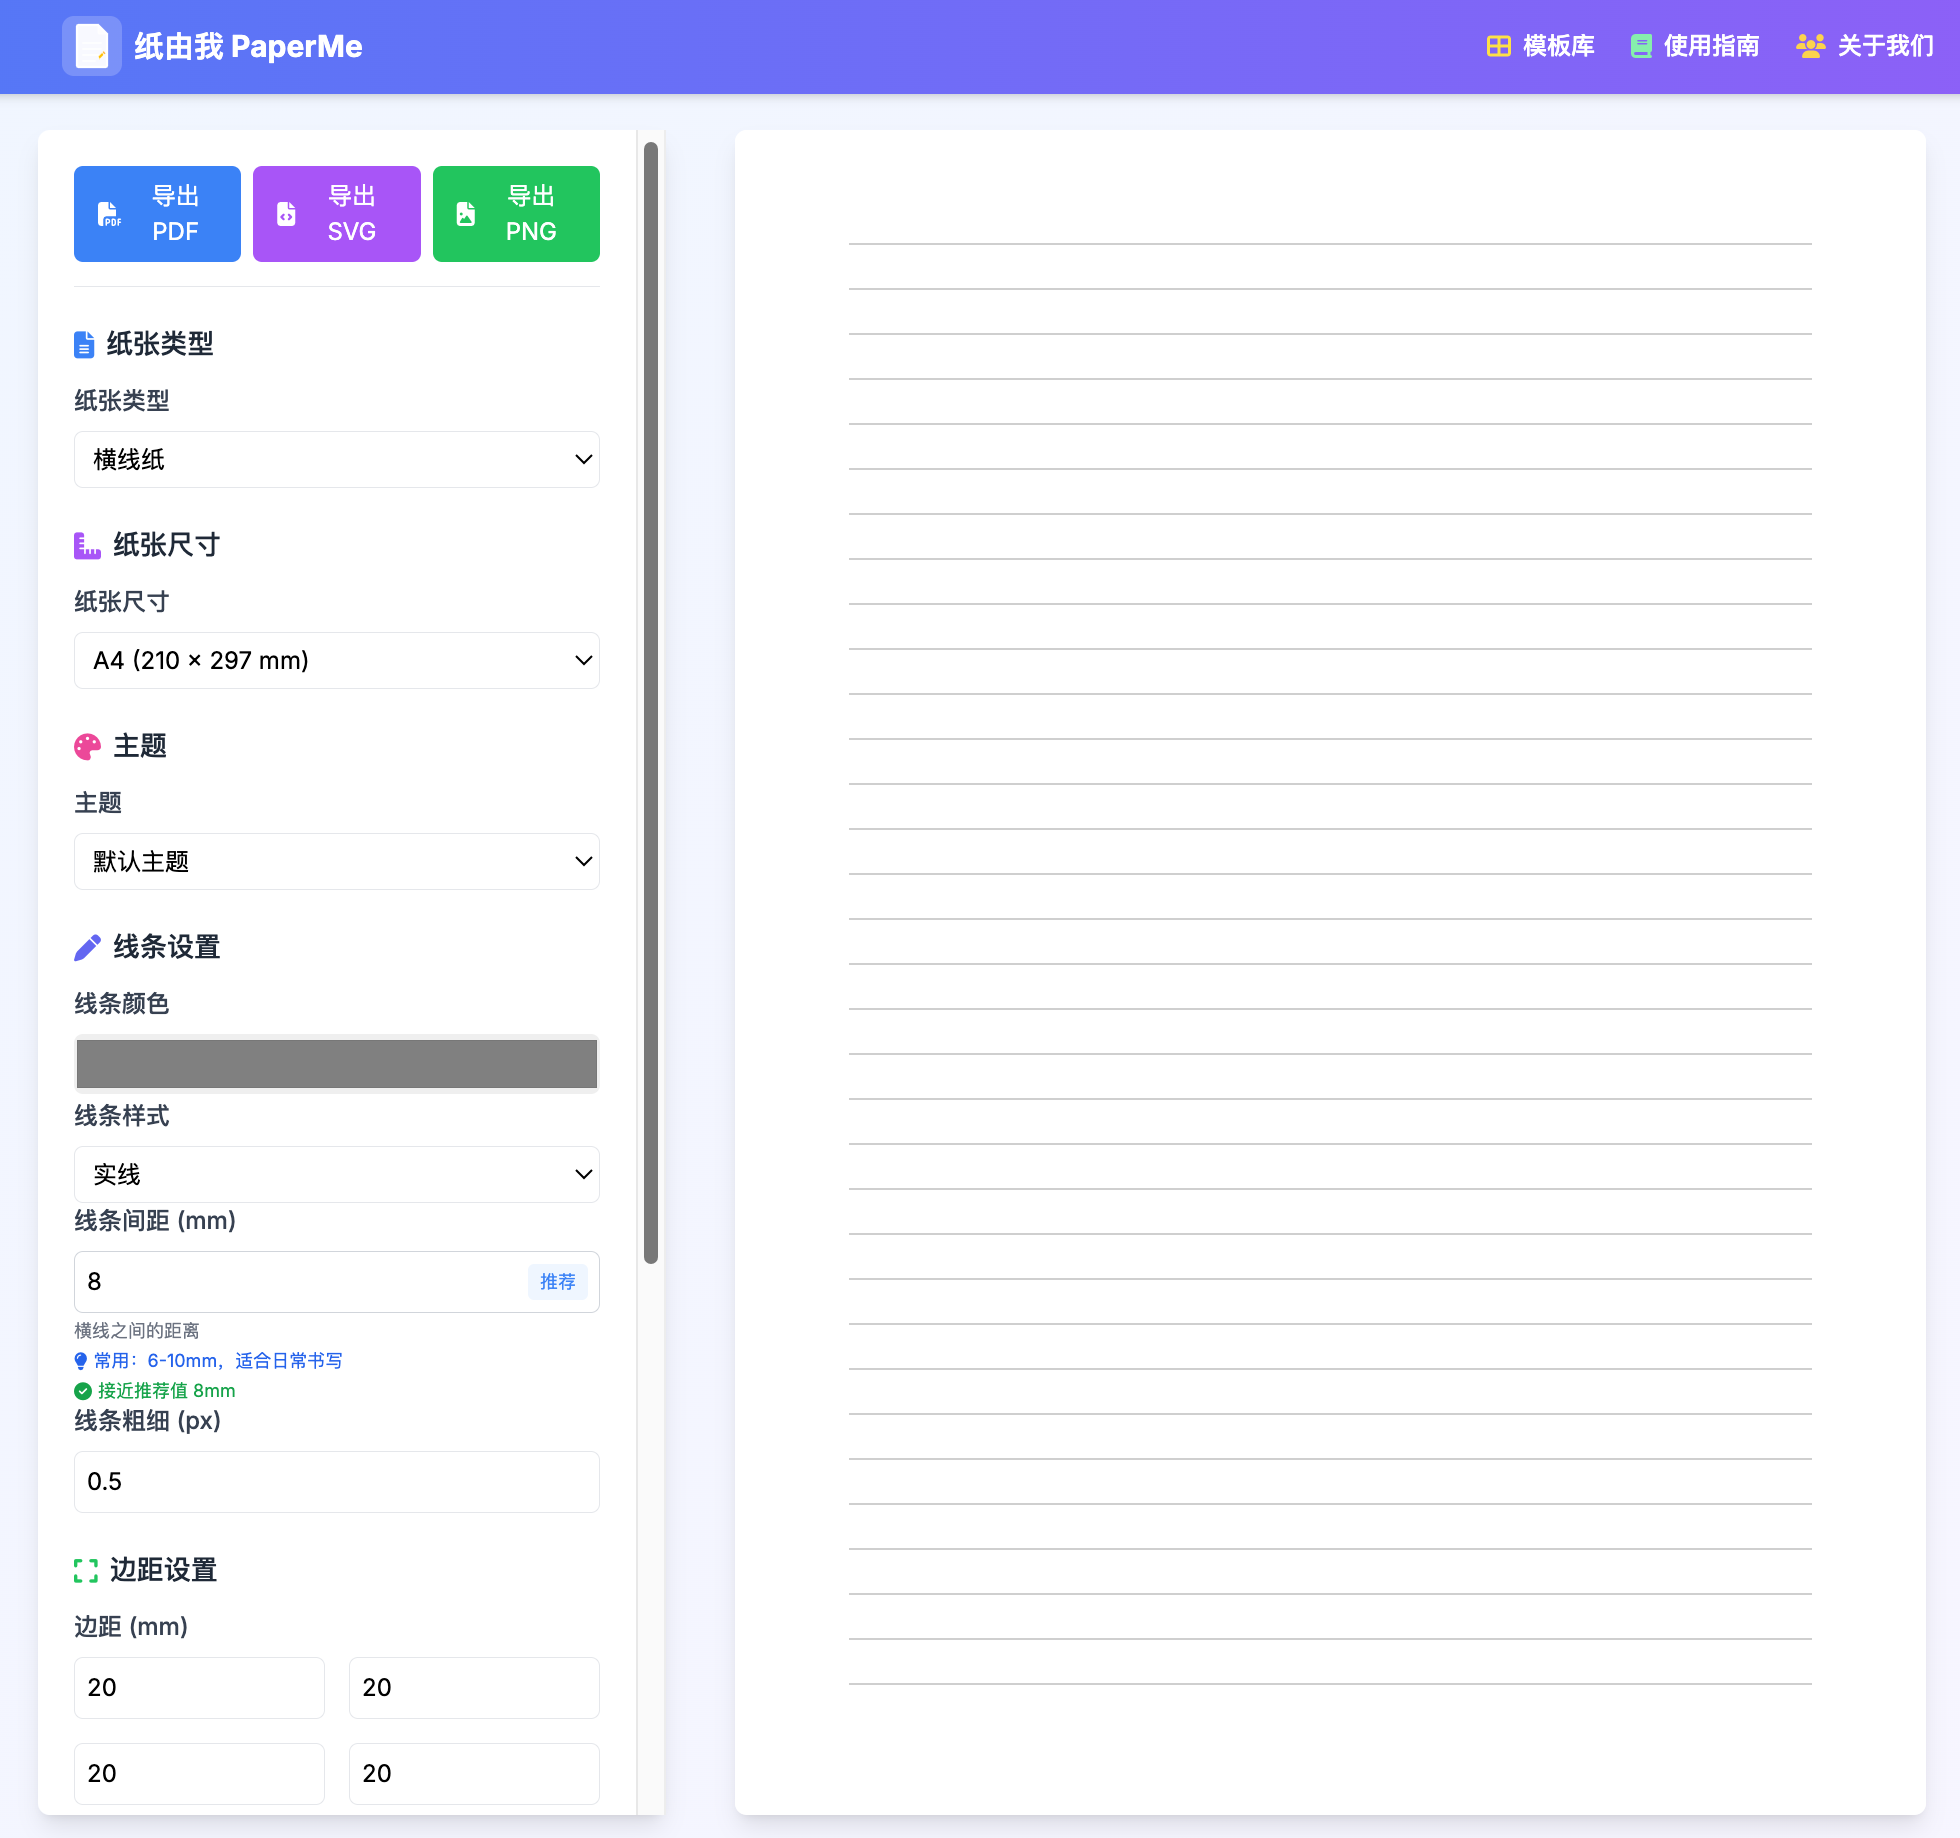1960x1838 pixels.
Task: Click the pencil icon beside 线条设置
Action: pos(87,947)
